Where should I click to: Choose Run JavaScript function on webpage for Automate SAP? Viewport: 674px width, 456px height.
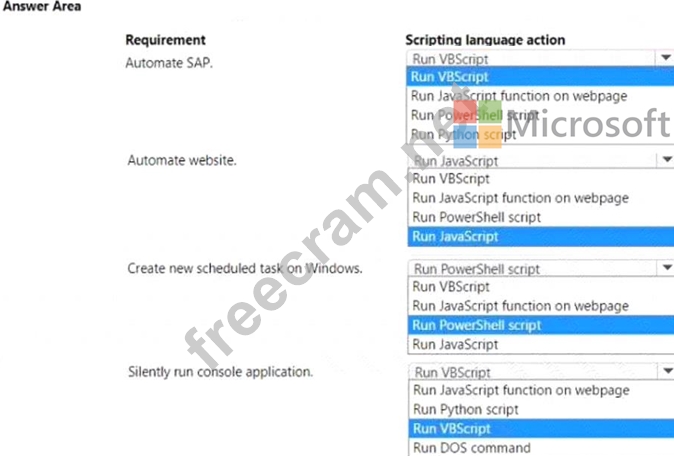519,96
